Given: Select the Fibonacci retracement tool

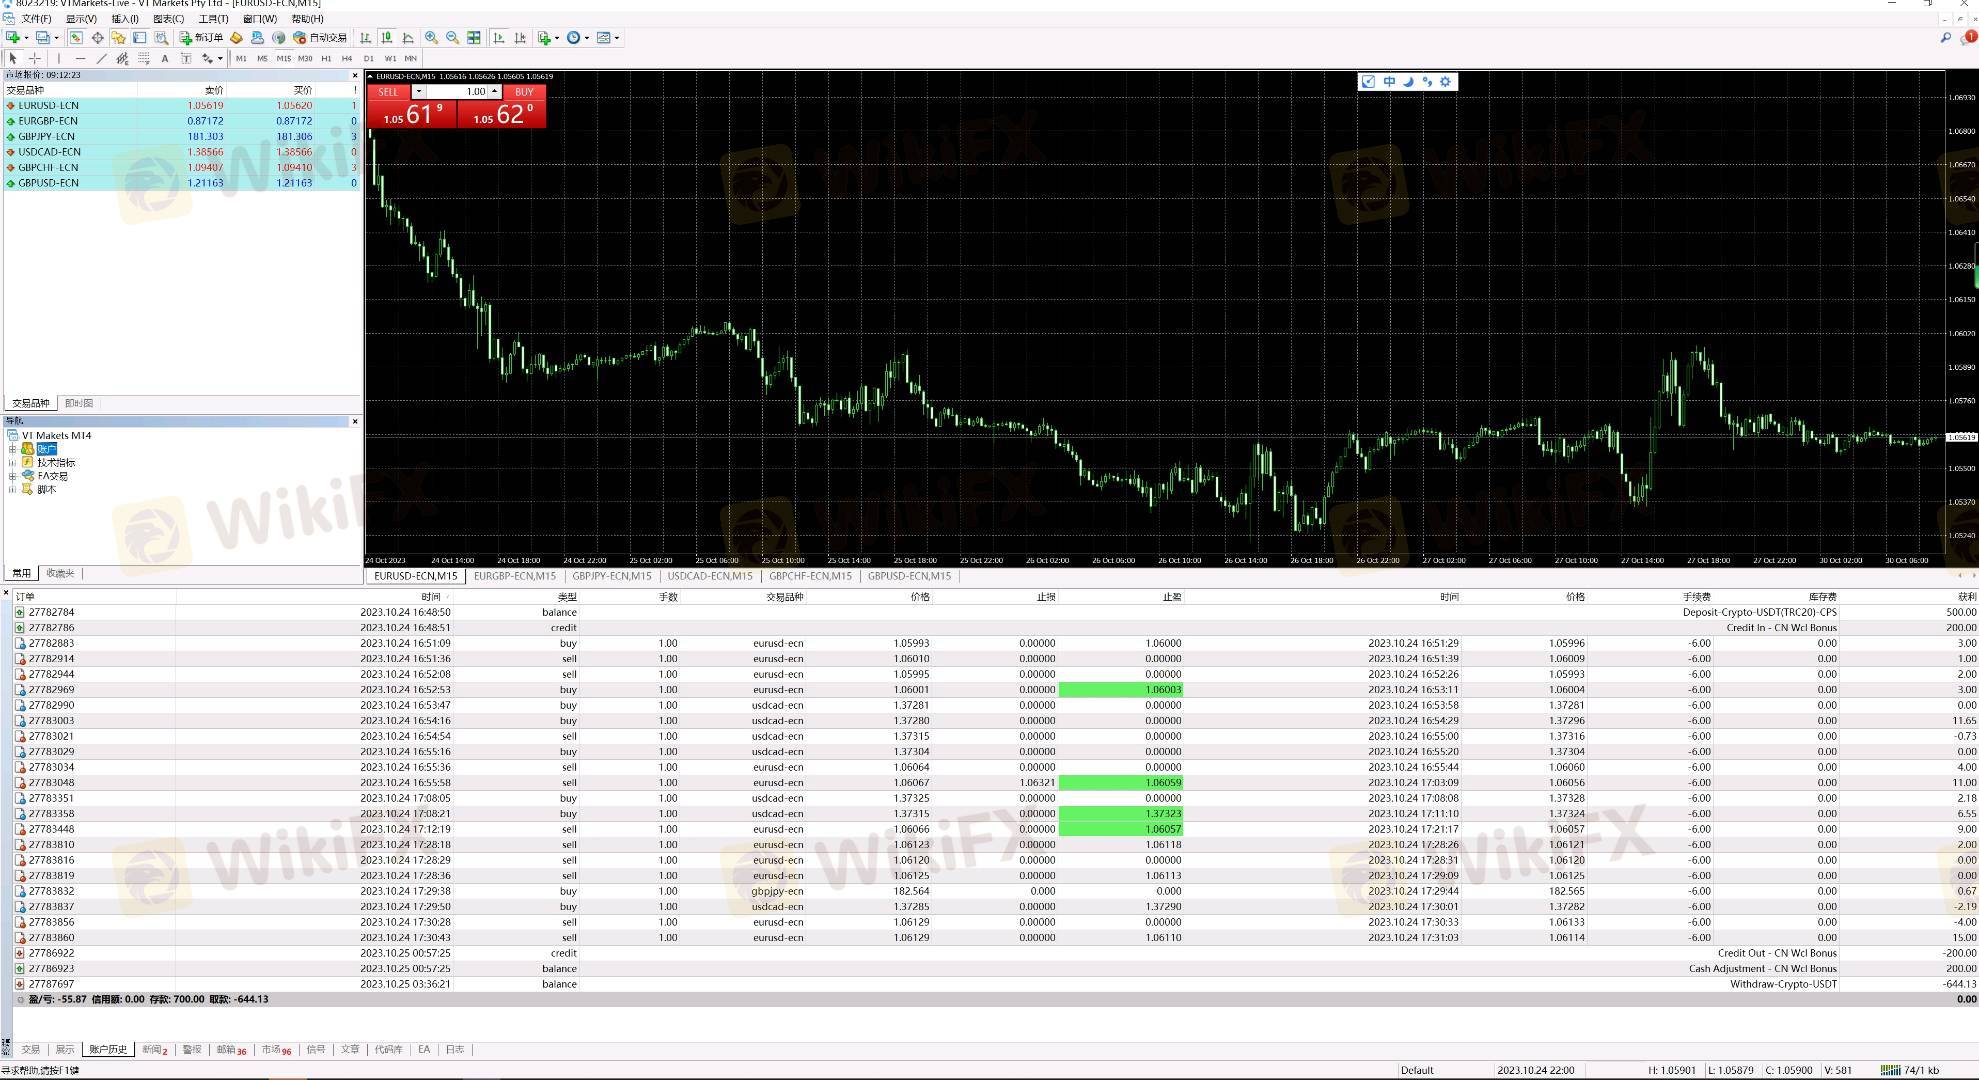Looking at the screenshot, I should pyautogui.click(x=143, y=59).
